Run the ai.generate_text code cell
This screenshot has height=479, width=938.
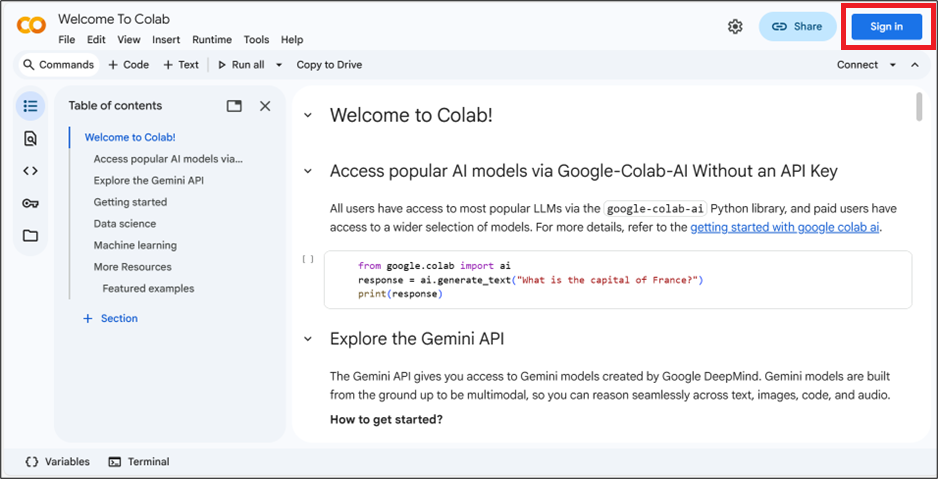click(x=308, y=260)
